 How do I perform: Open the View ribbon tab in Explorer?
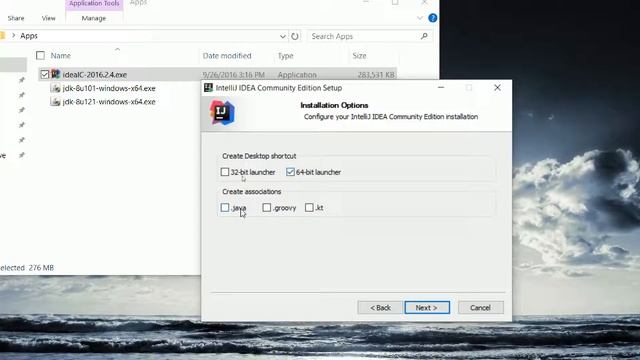(x=48, y=18)
